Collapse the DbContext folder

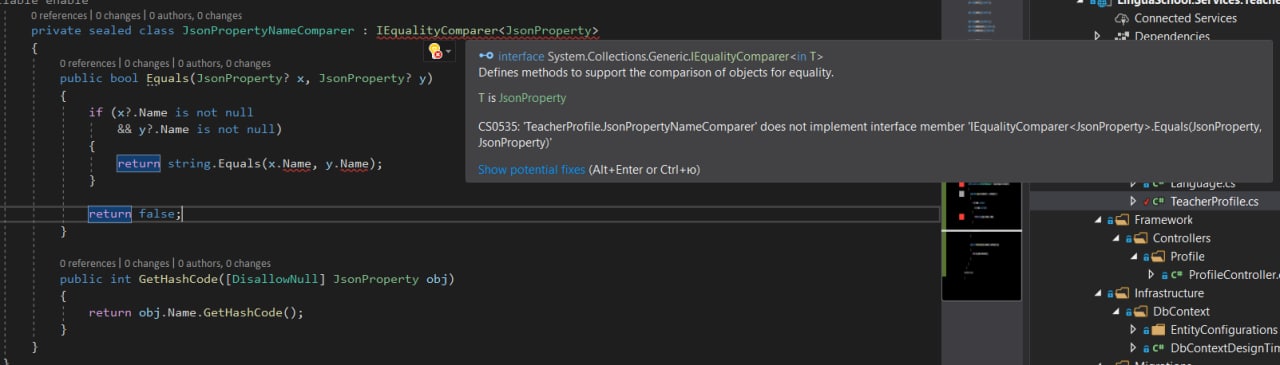pos(1116,311)
